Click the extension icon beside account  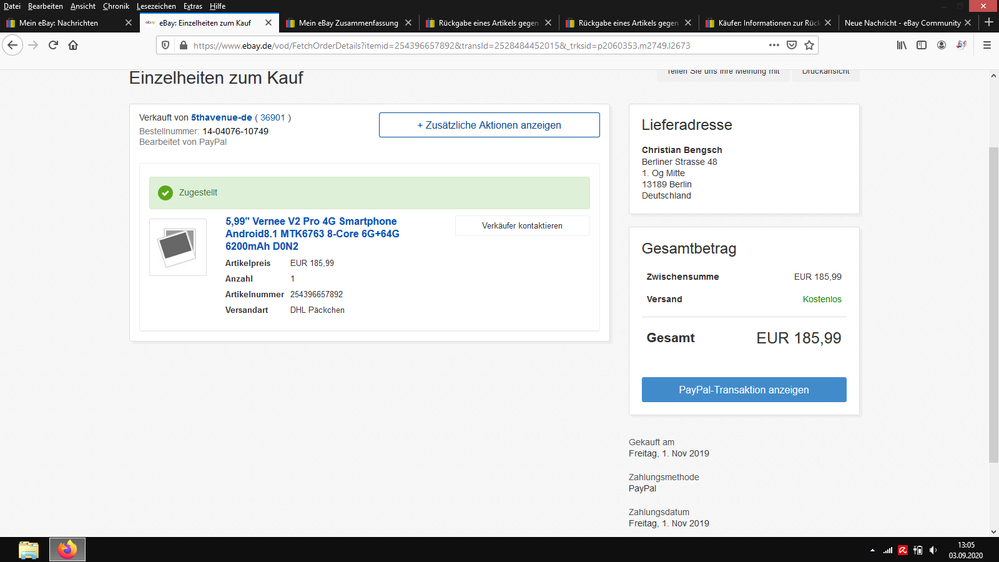(x=961, y=45)
